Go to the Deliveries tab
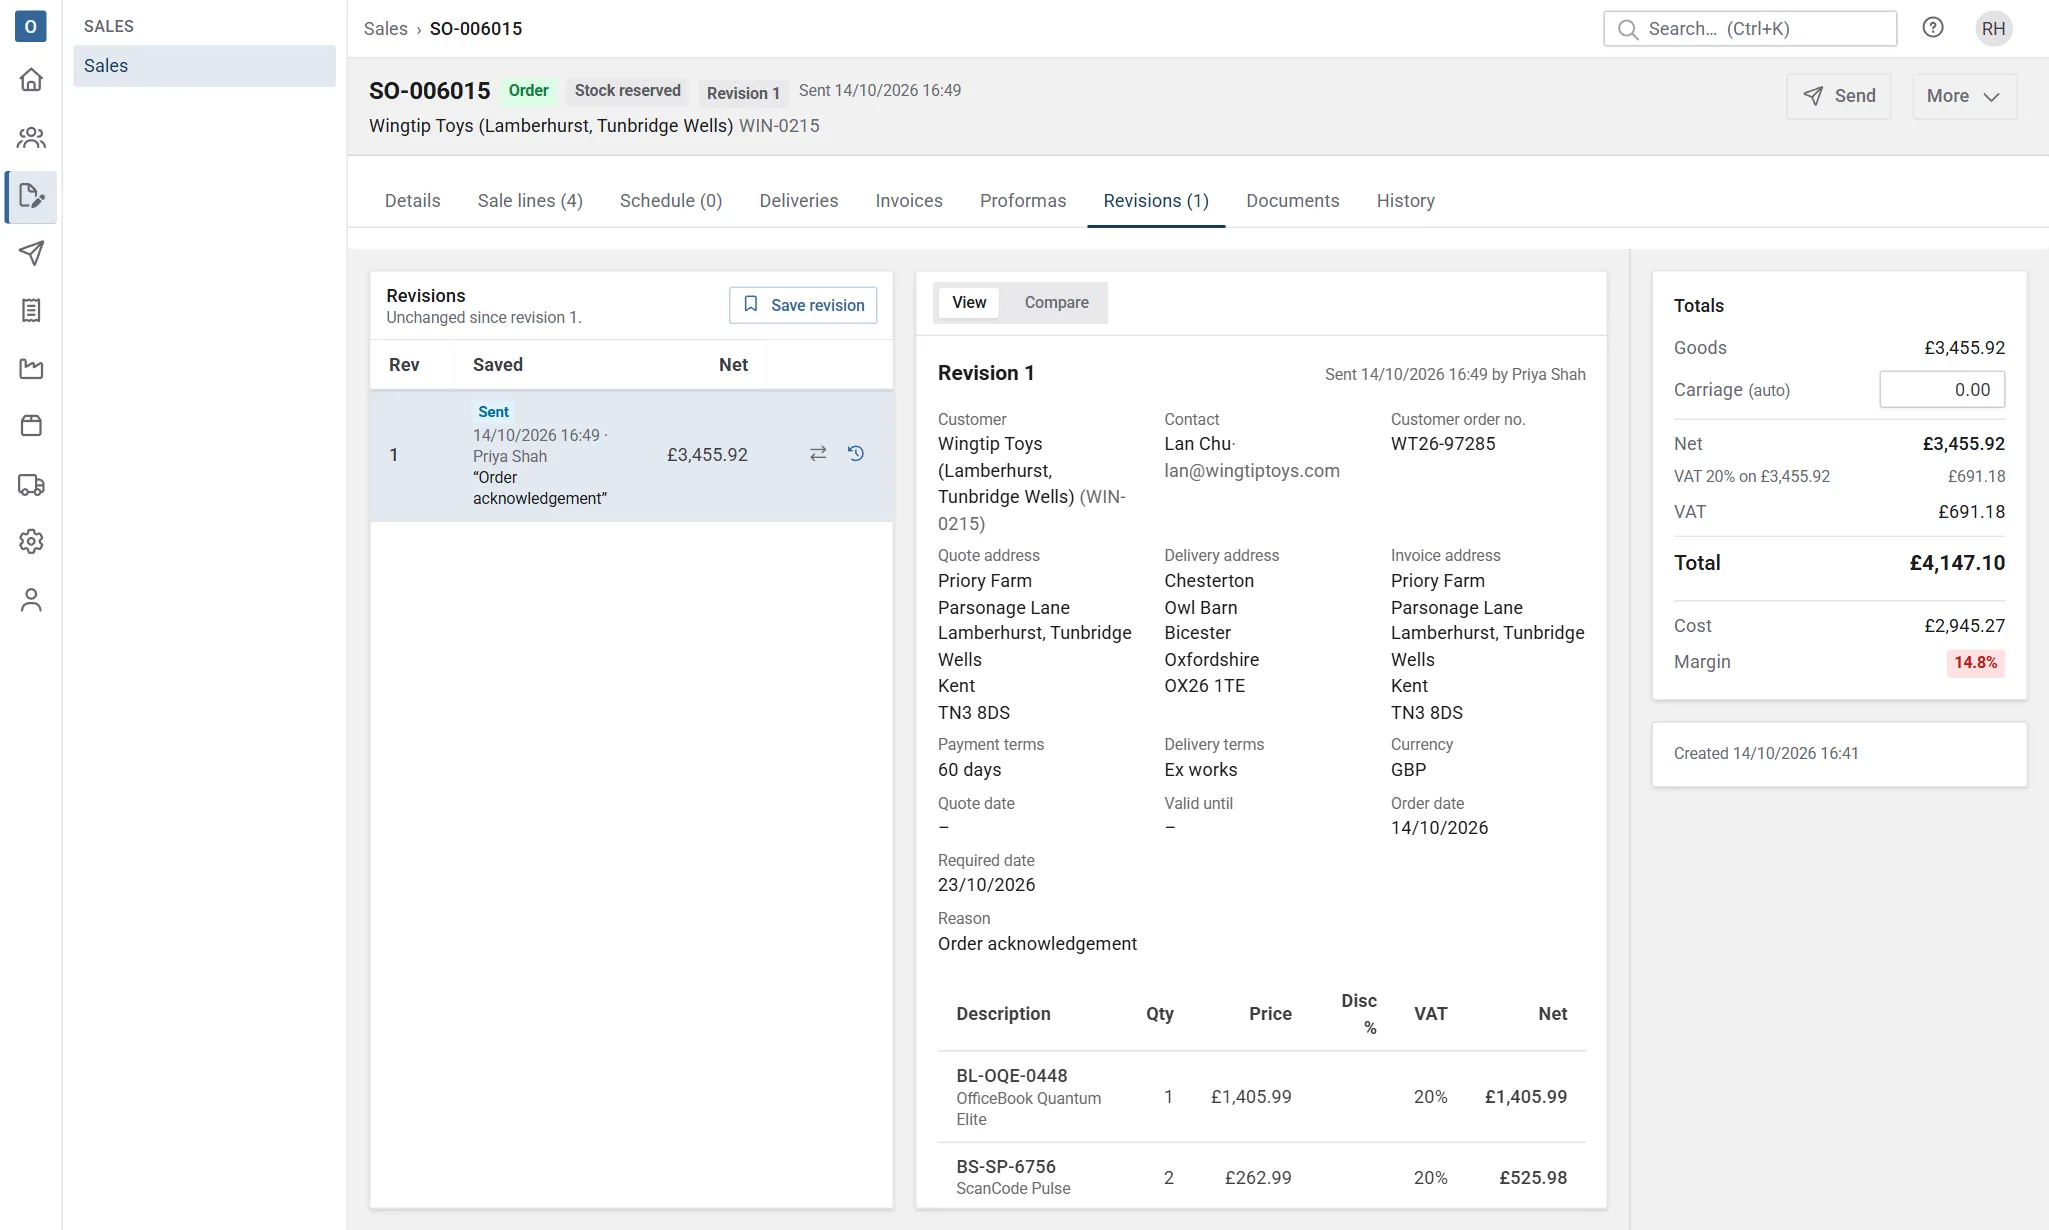The width and height of the screenshot is (2049, 1230). click(x=799, y=201)
